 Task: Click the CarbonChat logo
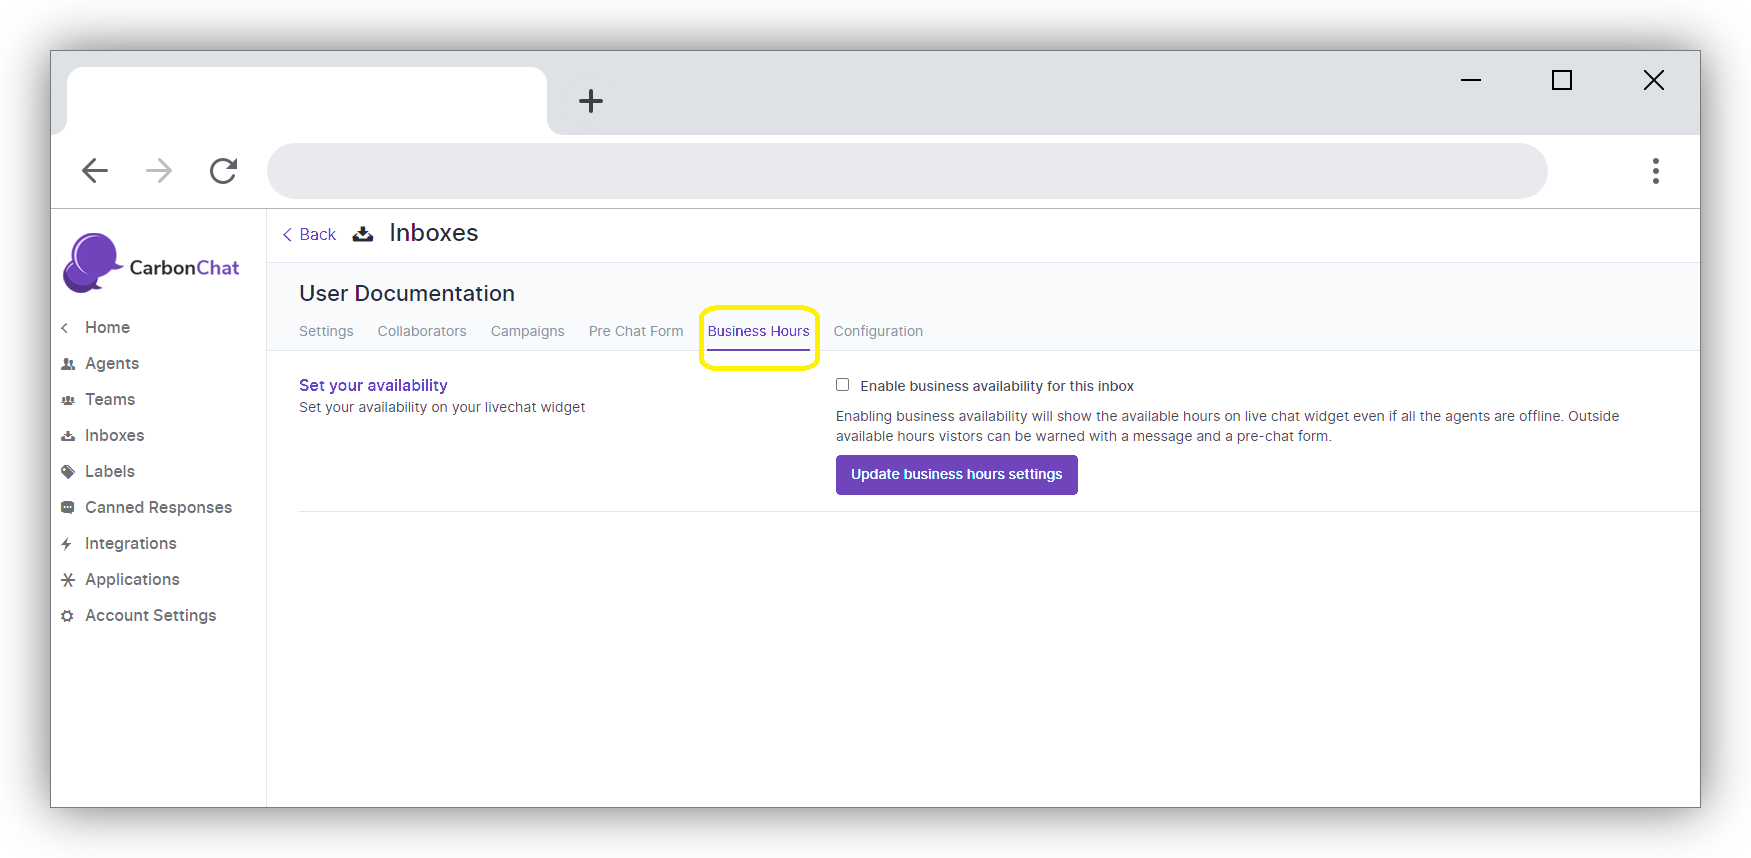(x=152, y=264)
